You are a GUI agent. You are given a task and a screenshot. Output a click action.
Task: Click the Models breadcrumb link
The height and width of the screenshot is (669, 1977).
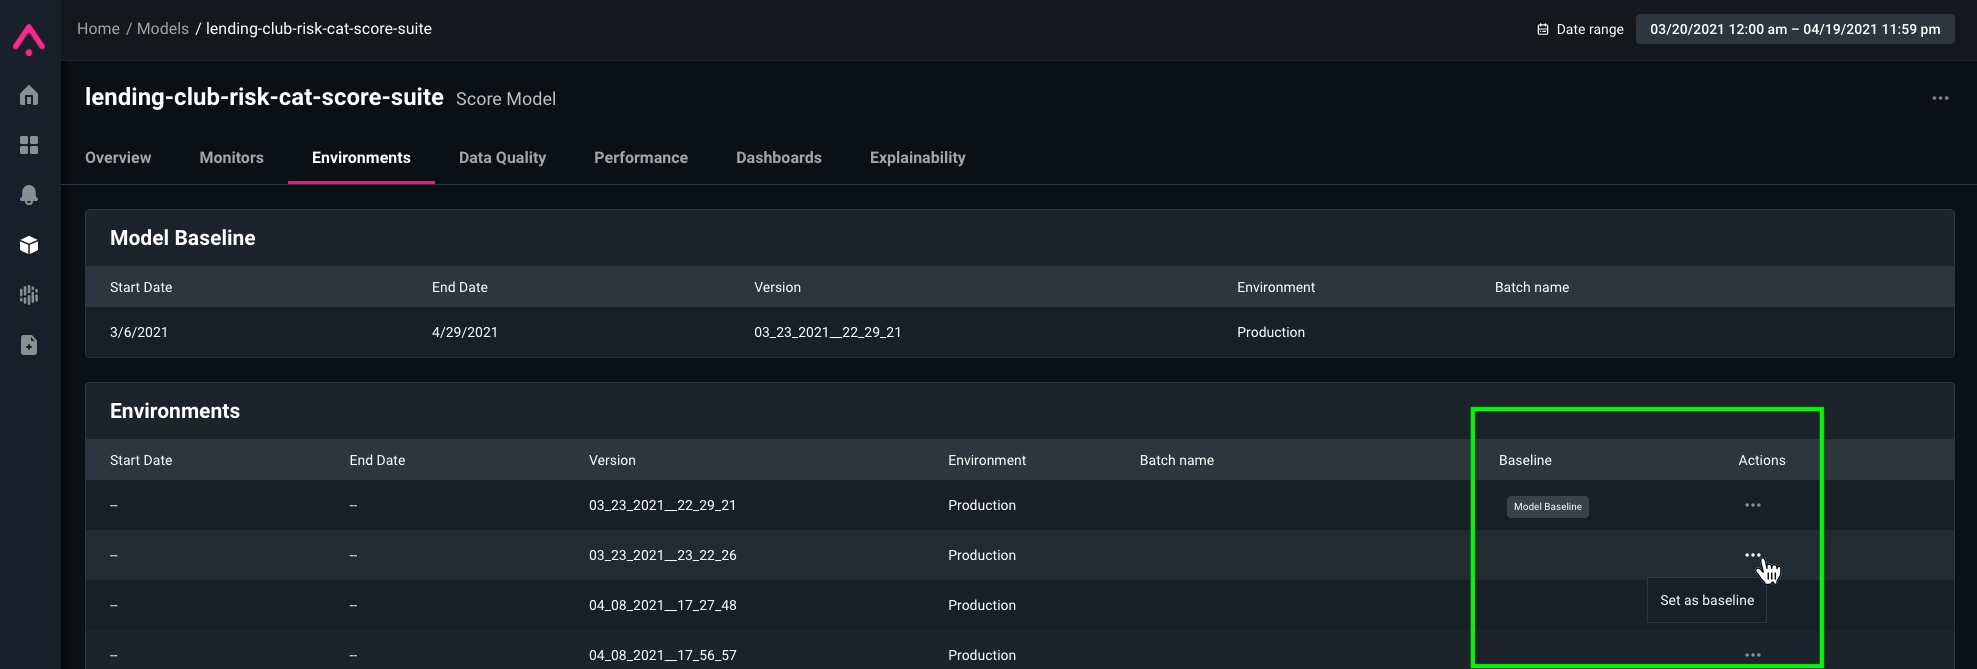click(x=162, y=29)
